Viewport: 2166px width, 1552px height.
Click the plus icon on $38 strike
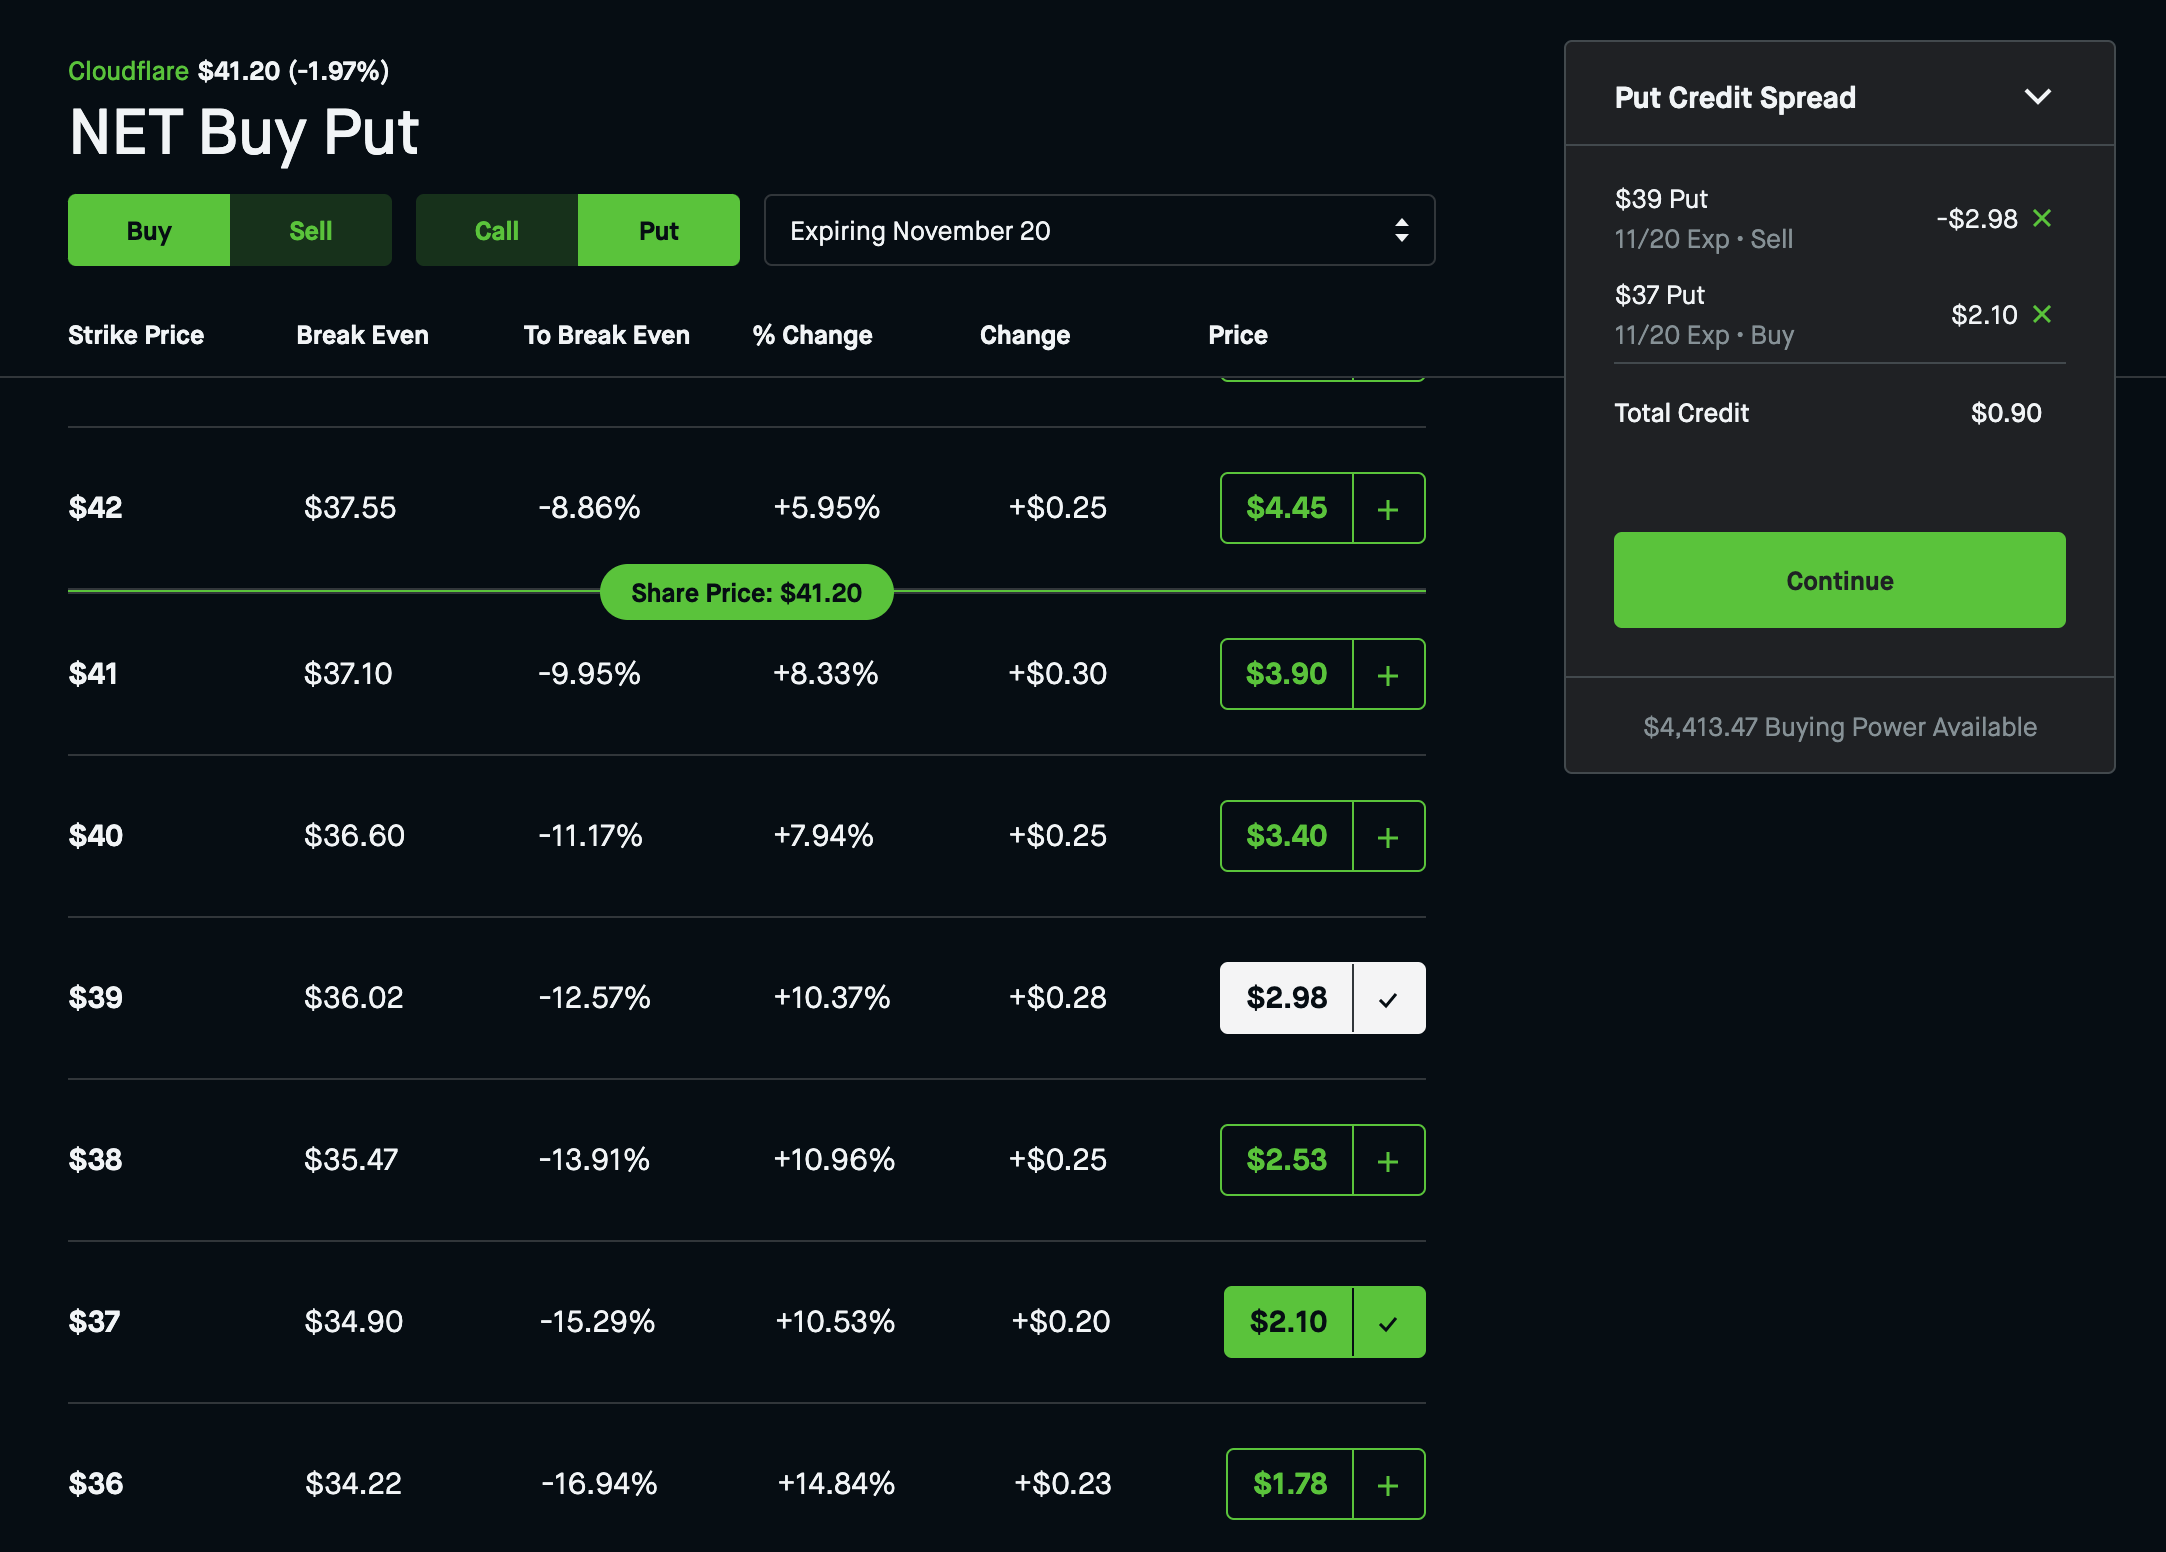pos(1387,1159)
